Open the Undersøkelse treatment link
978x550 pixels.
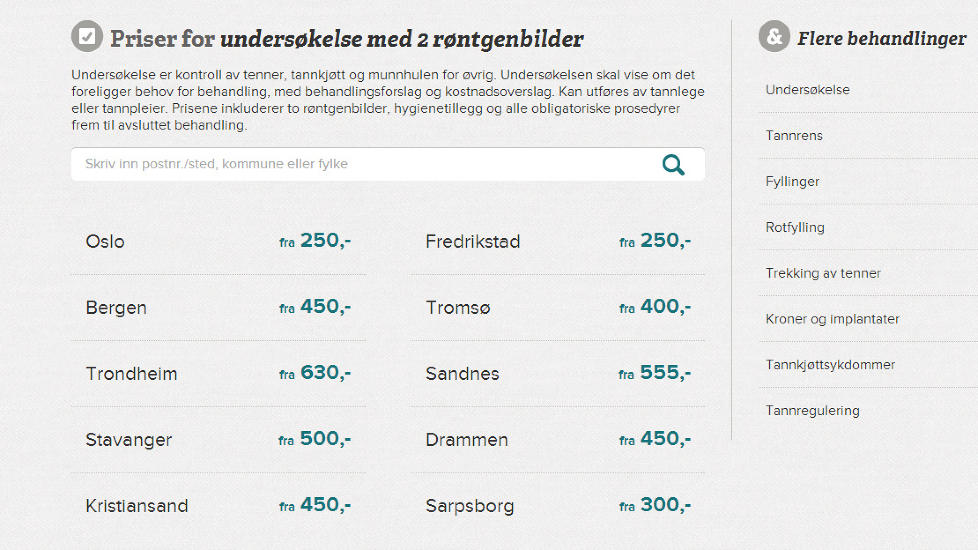pos(807,89)
